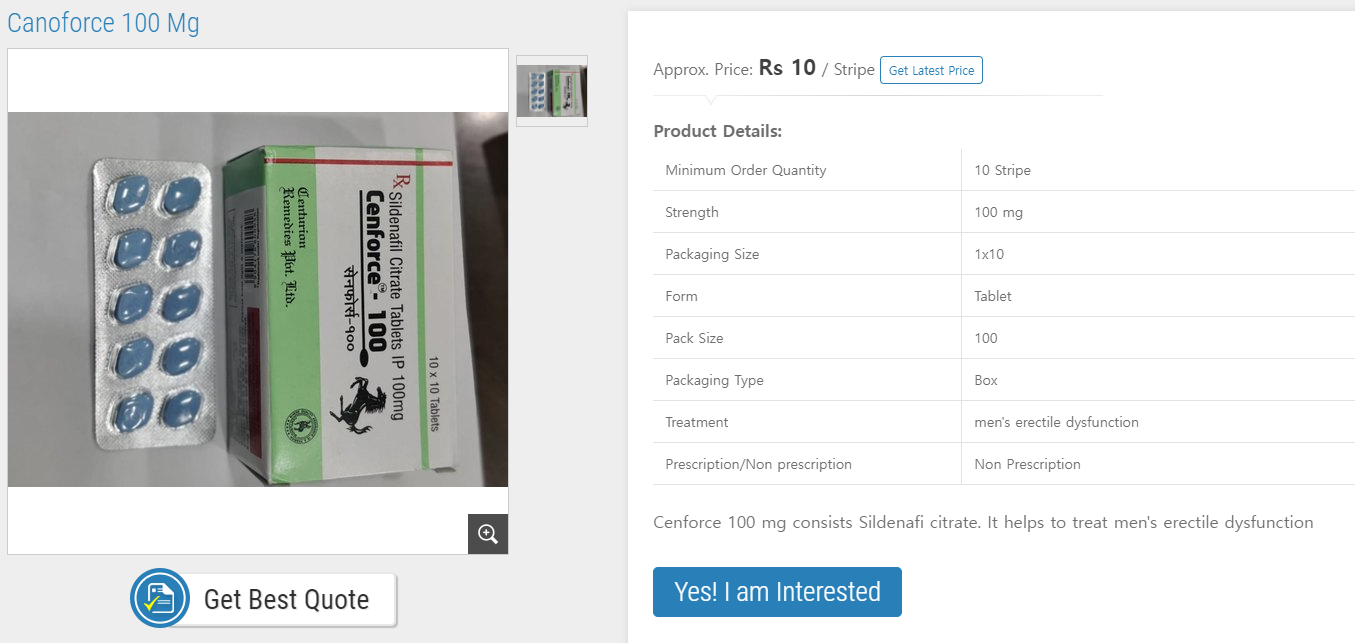
Task: Select the Tablet form value
Action: 993,296
